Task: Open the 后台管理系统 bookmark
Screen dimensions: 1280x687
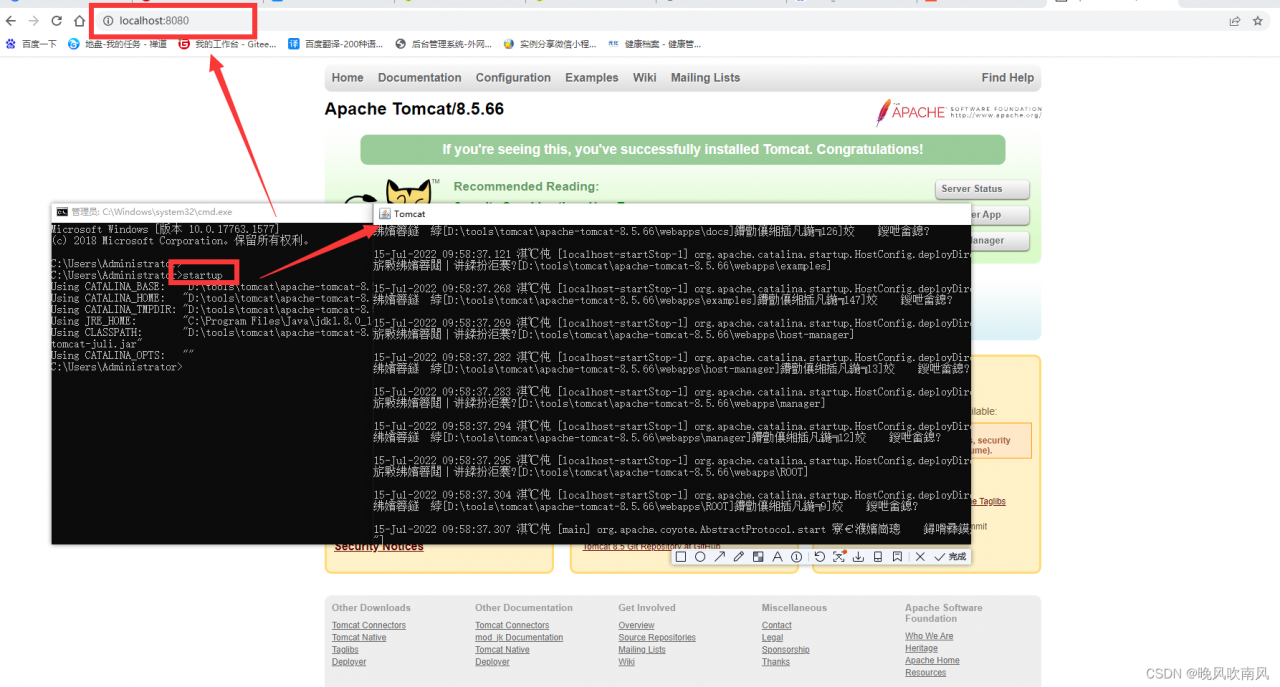Action: tap(444, 44)
